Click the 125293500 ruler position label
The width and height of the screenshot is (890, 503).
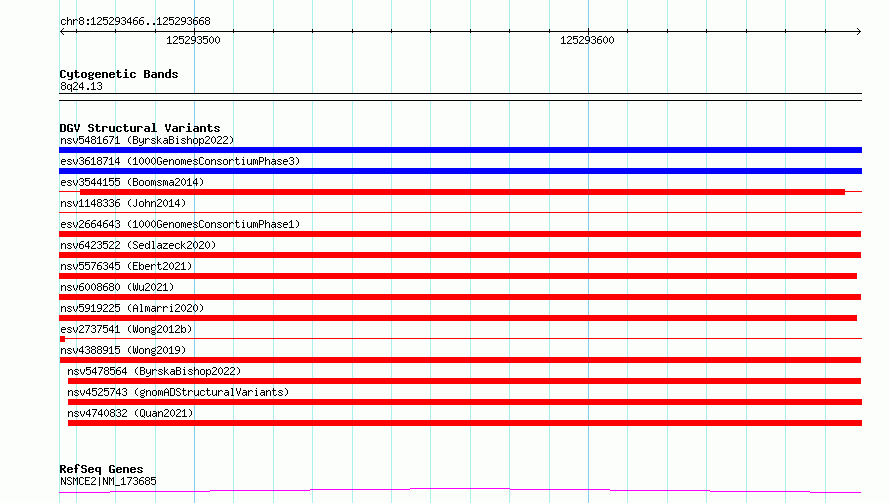pos(193,40)
